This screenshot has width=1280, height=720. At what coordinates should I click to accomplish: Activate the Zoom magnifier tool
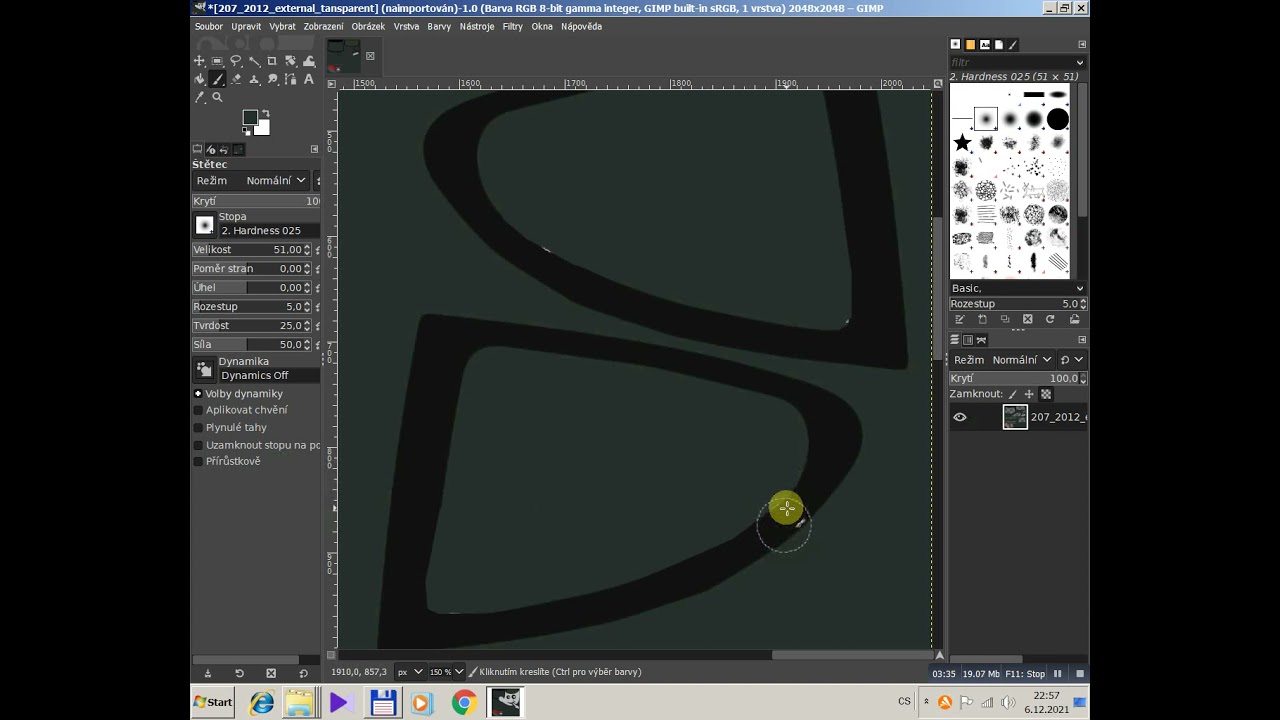[x=217, y=97]
